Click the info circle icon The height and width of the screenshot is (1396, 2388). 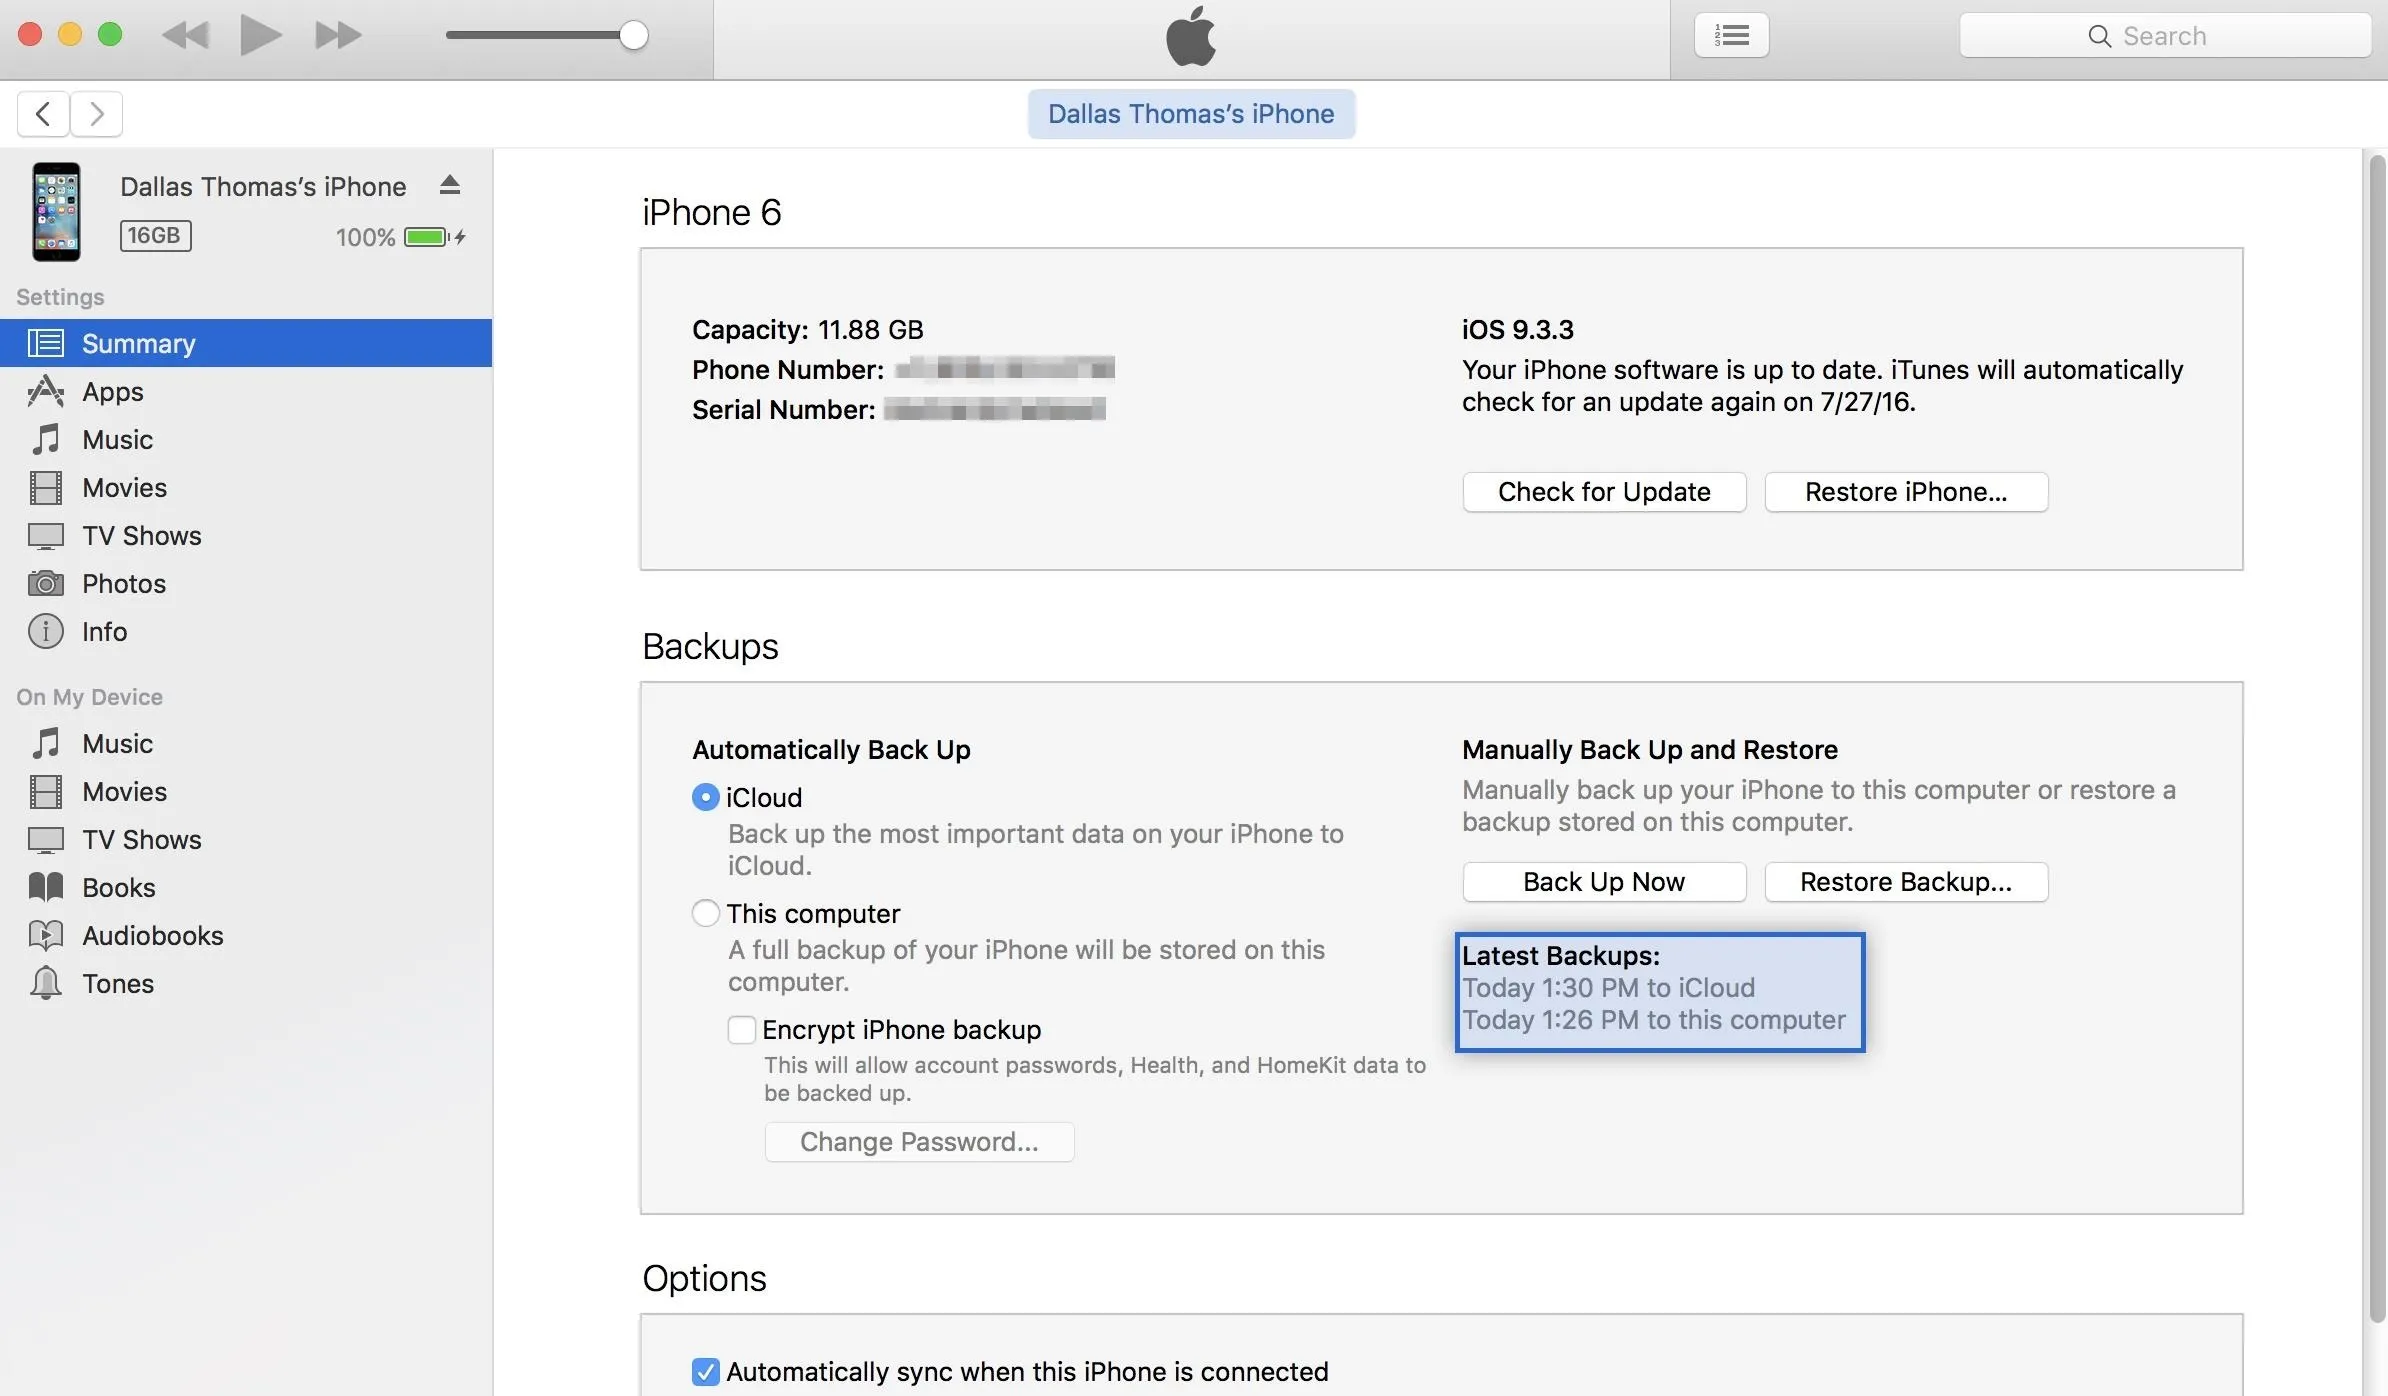coord(46,631)
